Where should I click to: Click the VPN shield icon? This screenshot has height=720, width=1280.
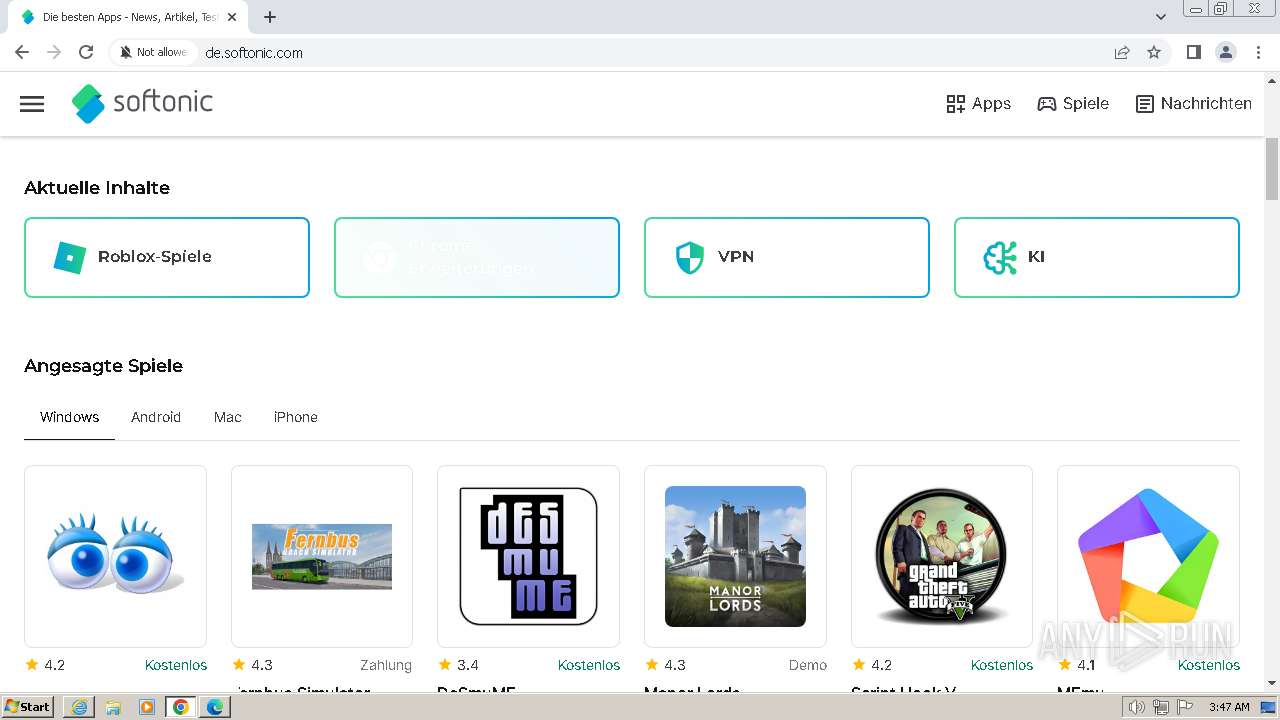point(690,257)
